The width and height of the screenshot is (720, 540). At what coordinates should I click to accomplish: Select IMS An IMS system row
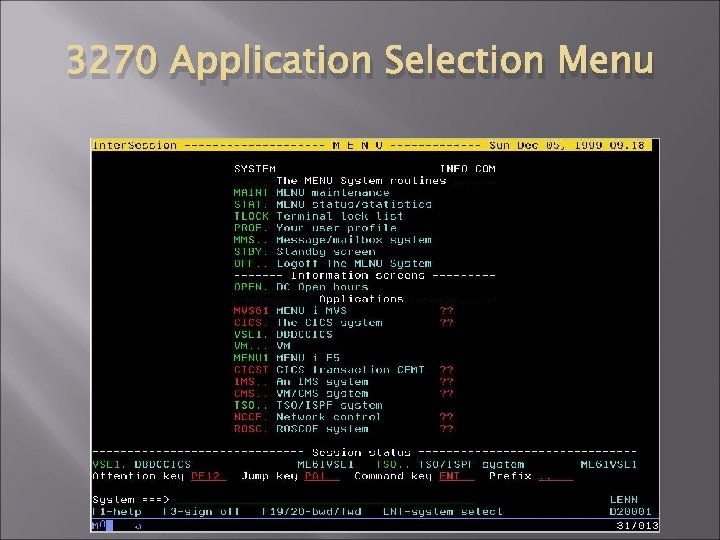pos(343,382)
